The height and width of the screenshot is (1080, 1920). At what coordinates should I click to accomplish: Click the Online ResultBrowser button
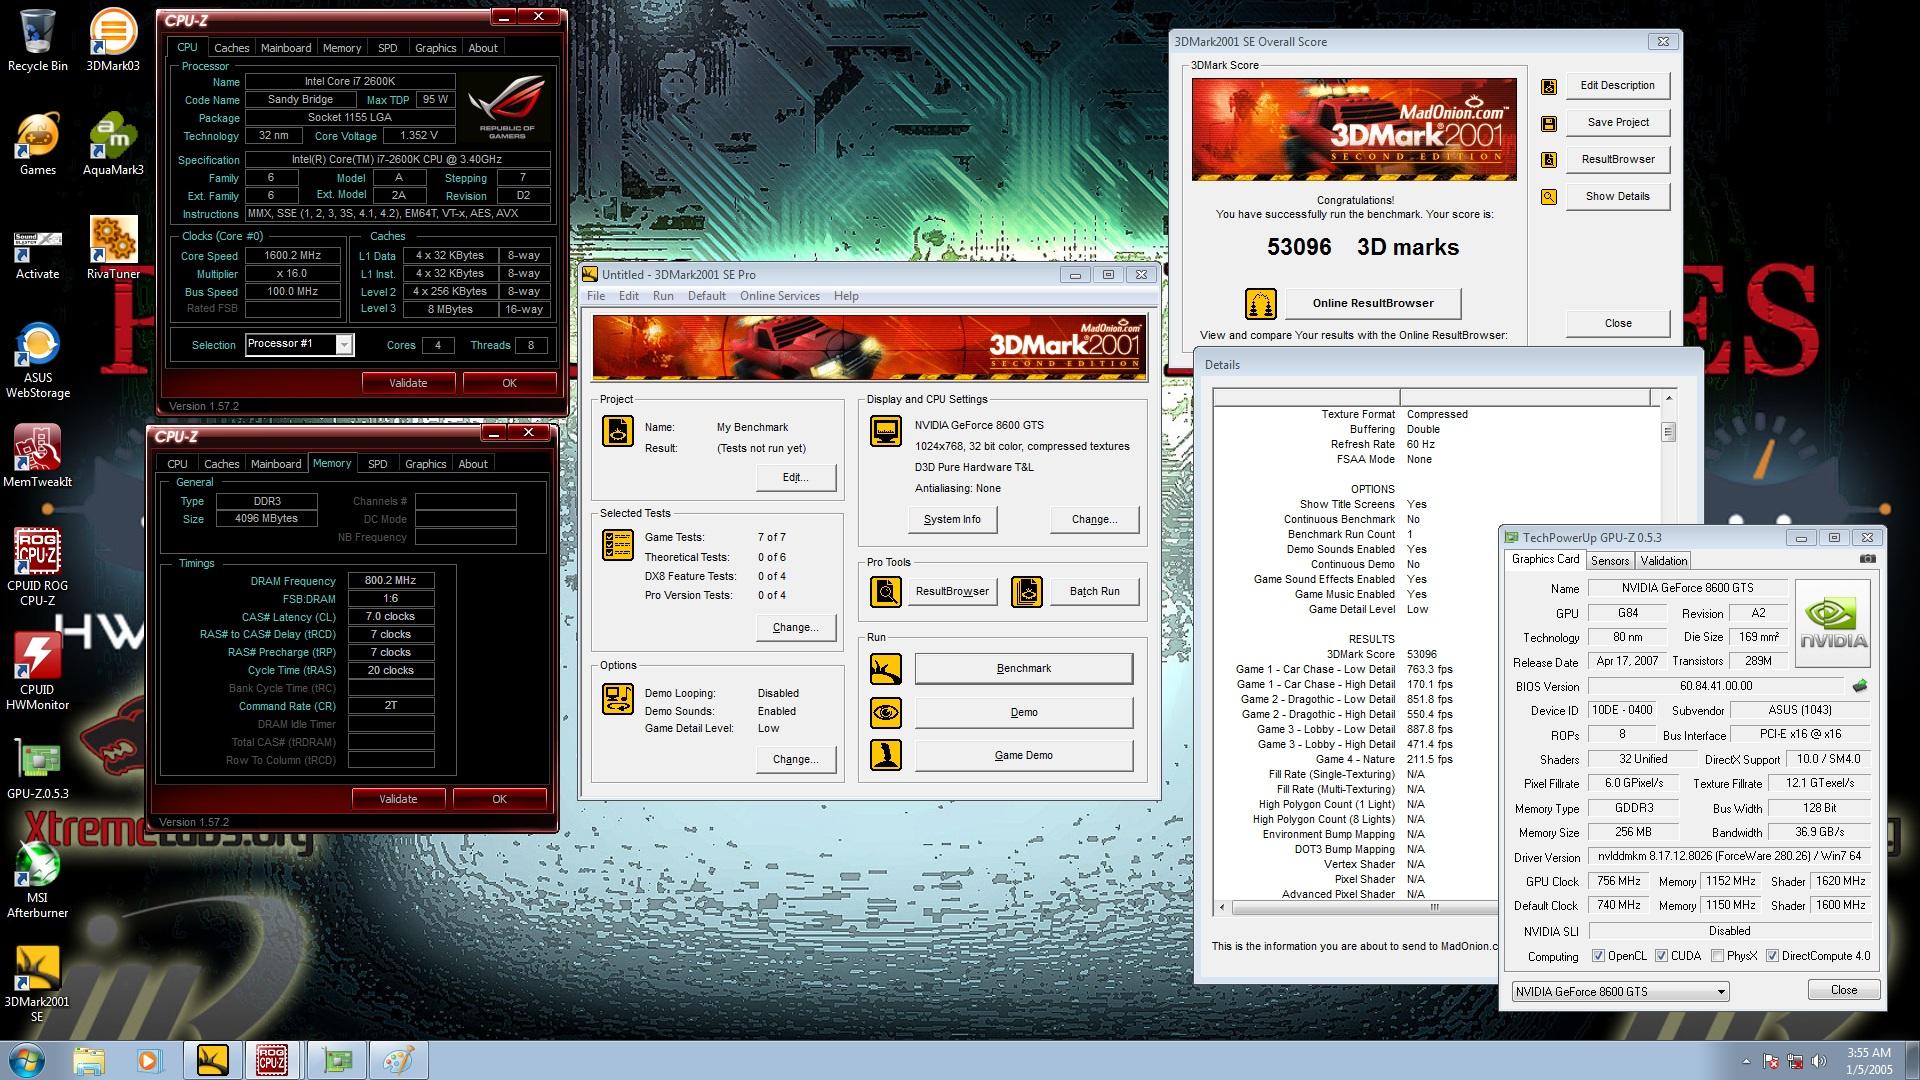coord(1373,303)
